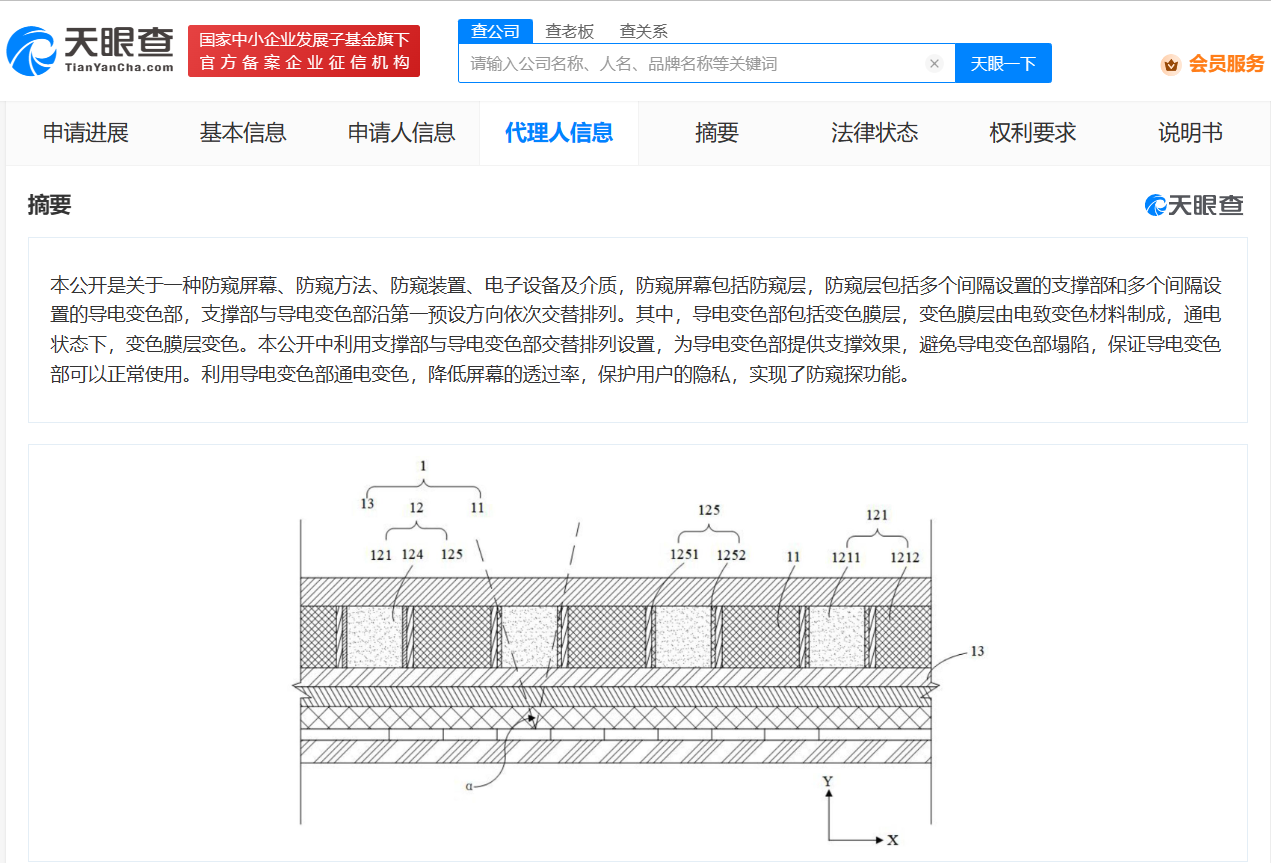
Task: Open the 会员服务 crown icon
Action: pos(1170,64)
